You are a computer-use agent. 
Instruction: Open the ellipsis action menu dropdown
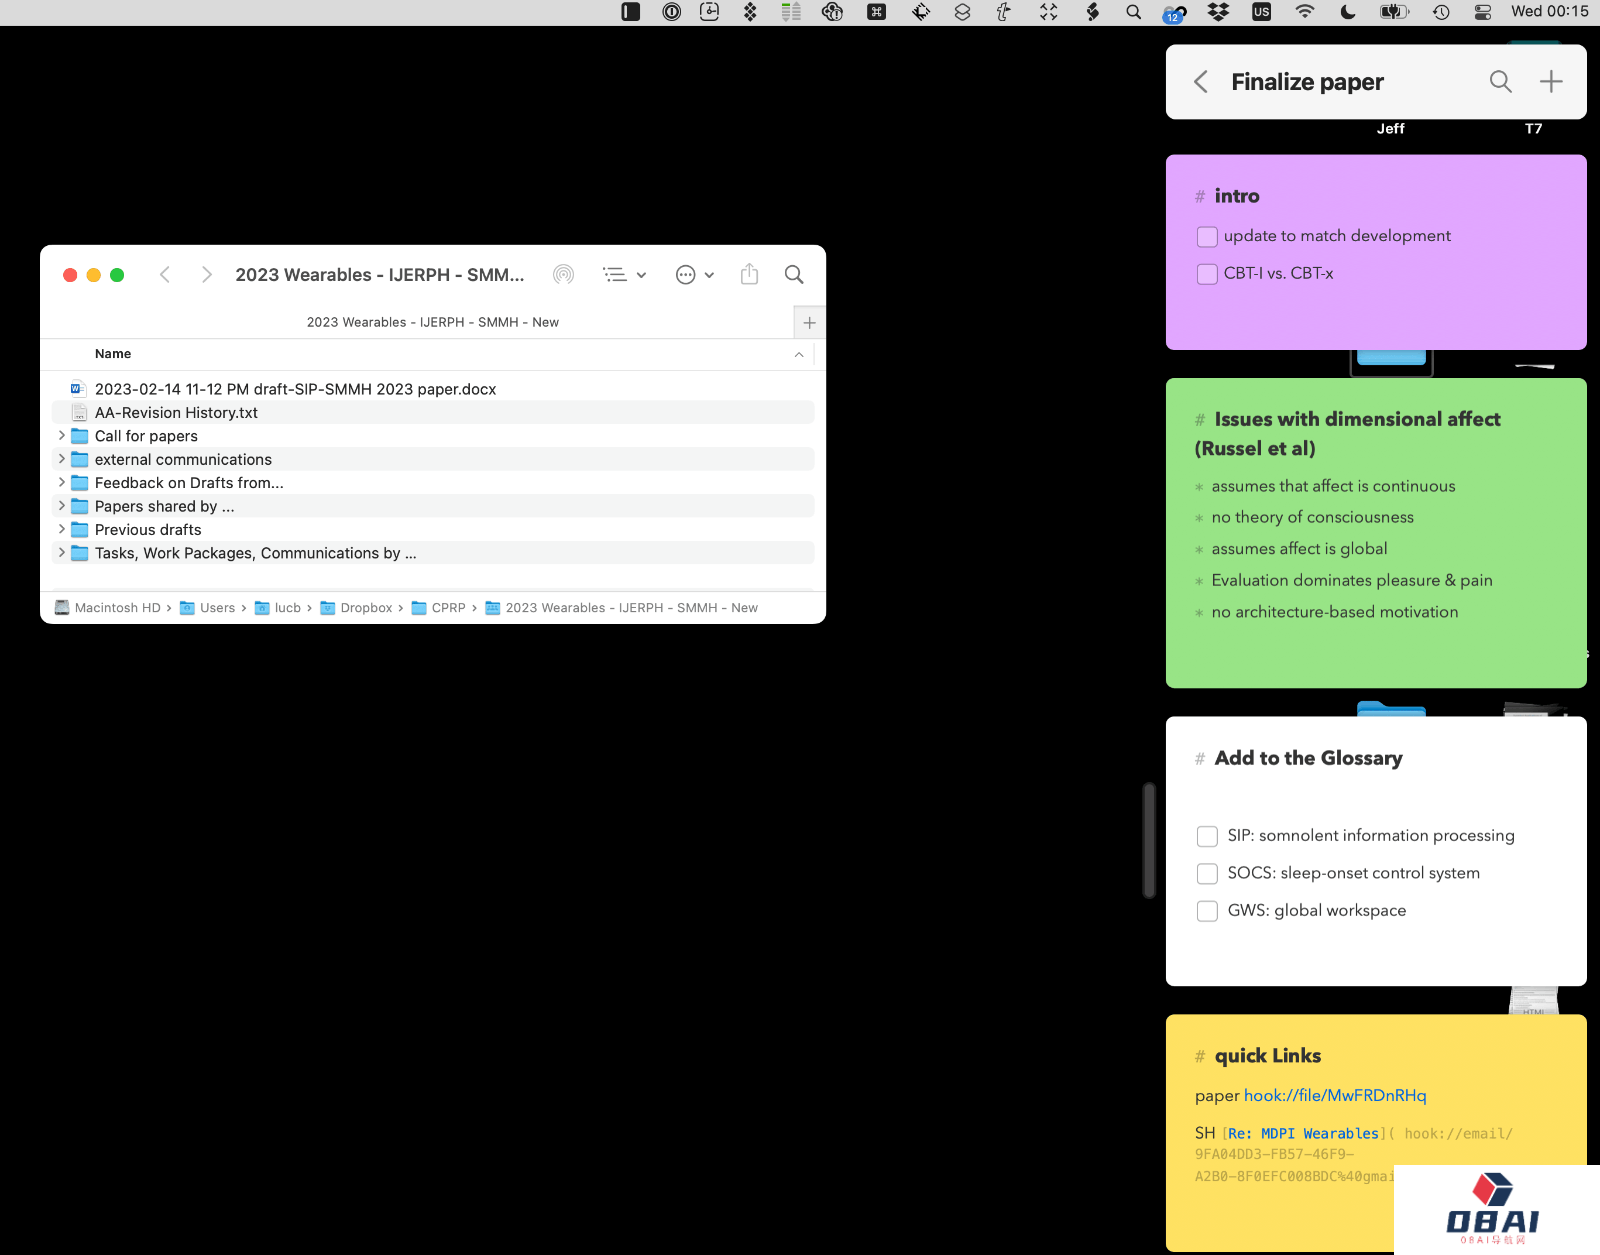coord(695,275)
